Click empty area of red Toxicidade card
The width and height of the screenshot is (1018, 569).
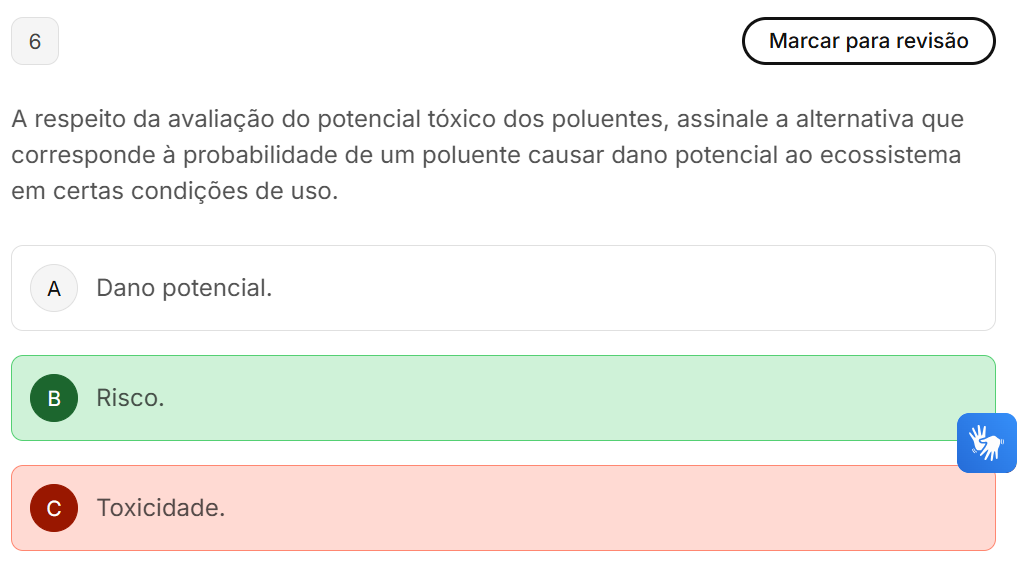(x=600, y=508)
